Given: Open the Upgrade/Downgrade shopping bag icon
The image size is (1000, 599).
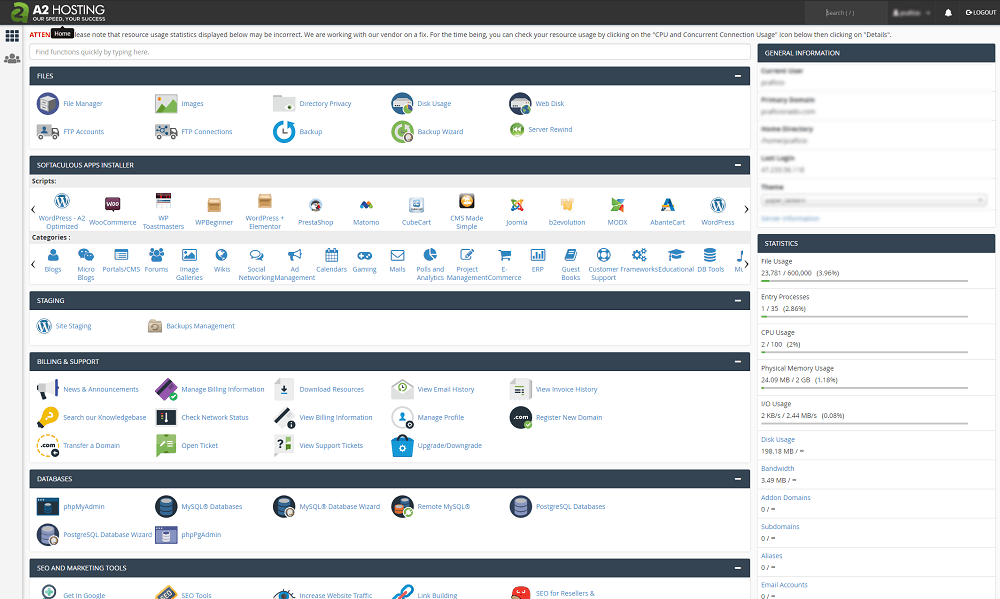Looking at the screenshot, I should point(402,445).
